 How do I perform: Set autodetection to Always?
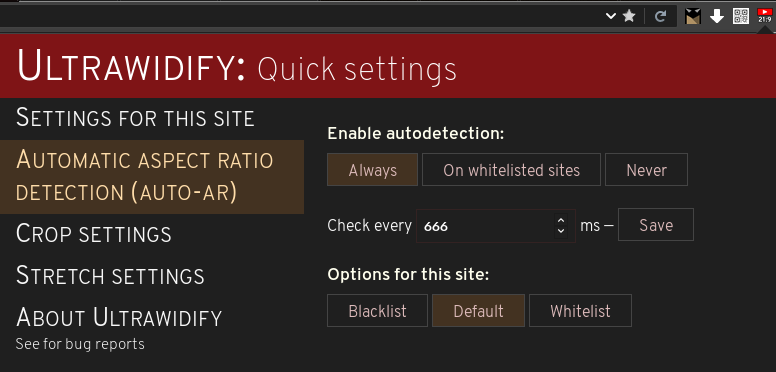373,170
